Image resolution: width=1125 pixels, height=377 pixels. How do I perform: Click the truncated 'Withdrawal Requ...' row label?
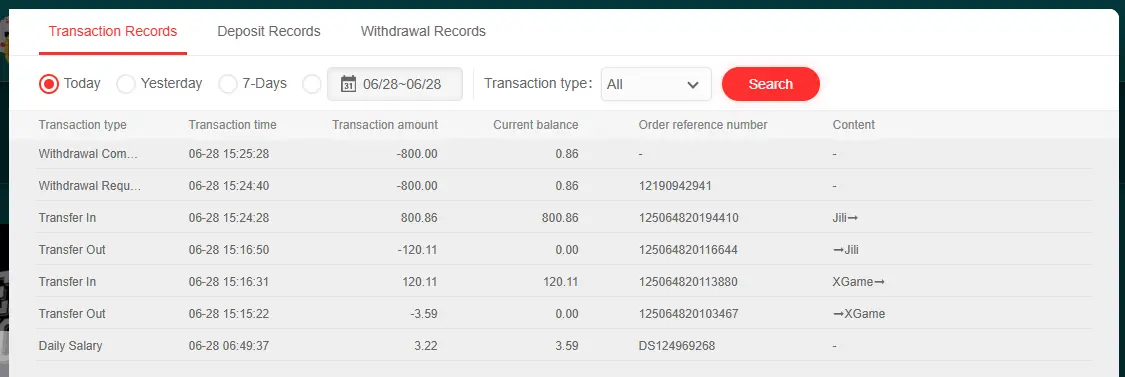click(90, 186)
